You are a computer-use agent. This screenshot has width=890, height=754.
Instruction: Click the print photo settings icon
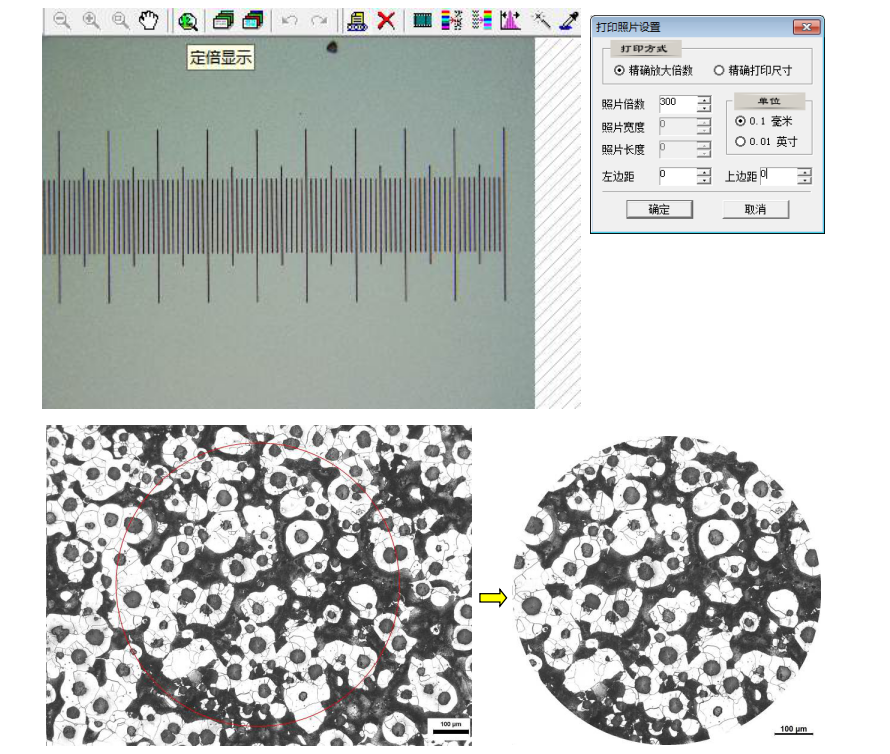(355, 20)
